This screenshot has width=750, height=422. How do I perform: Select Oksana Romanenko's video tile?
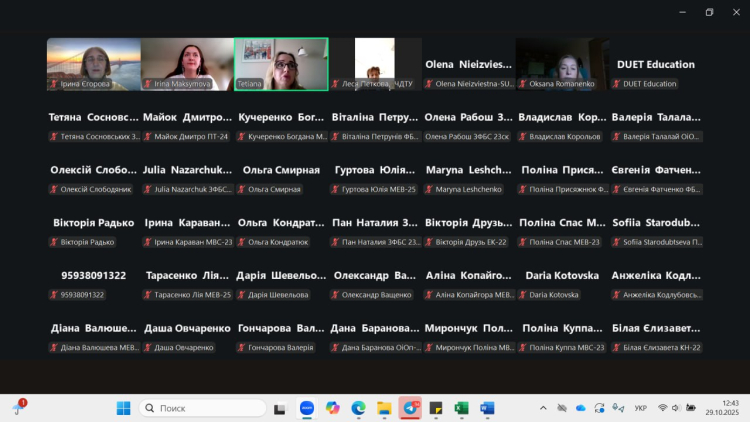pyautogui.click(x=562, y=64)
